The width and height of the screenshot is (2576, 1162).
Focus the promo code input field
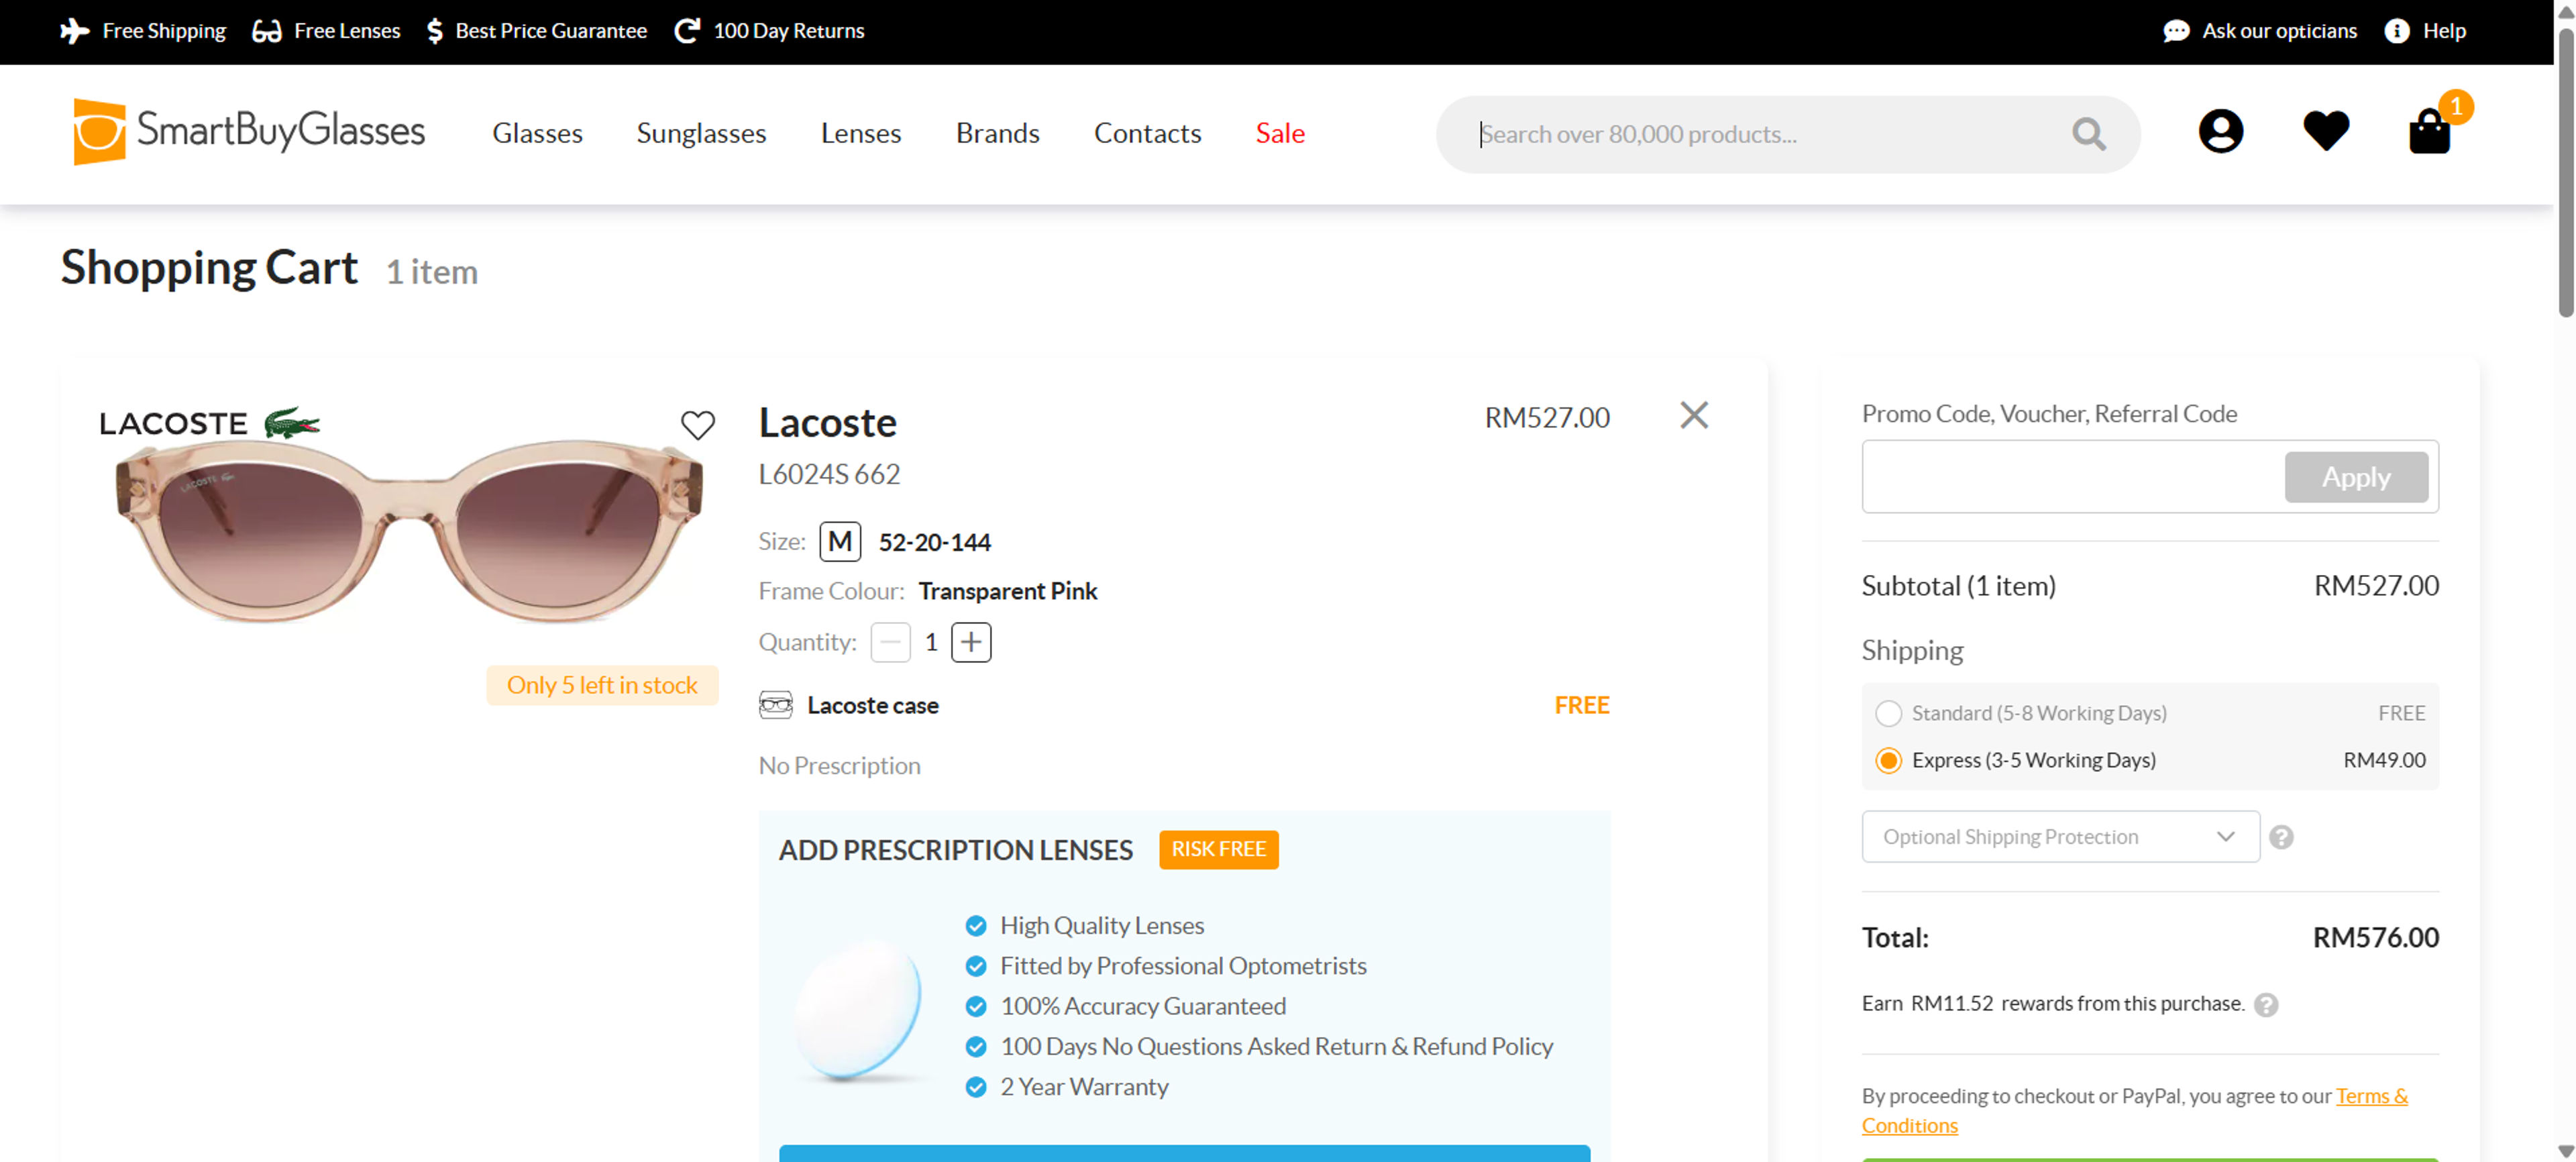(x=2072, y=477)
